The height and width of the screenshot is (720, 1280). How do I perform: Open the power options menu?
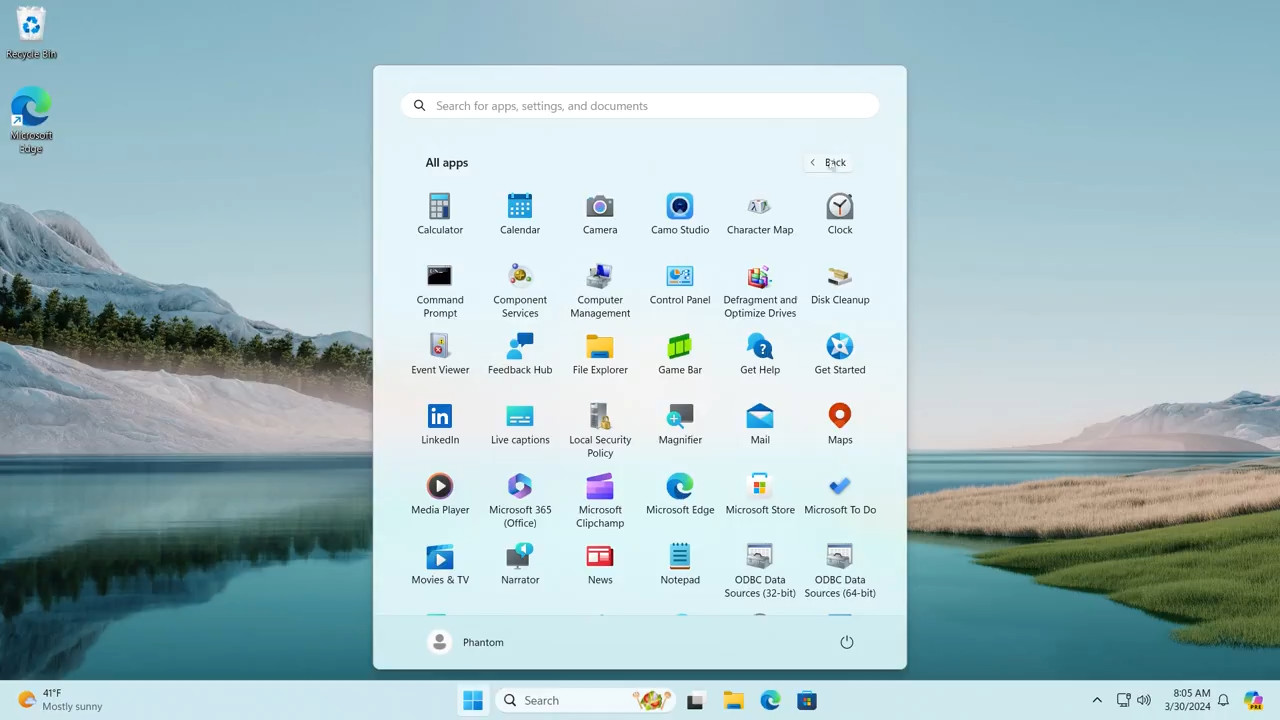(846, 642)
